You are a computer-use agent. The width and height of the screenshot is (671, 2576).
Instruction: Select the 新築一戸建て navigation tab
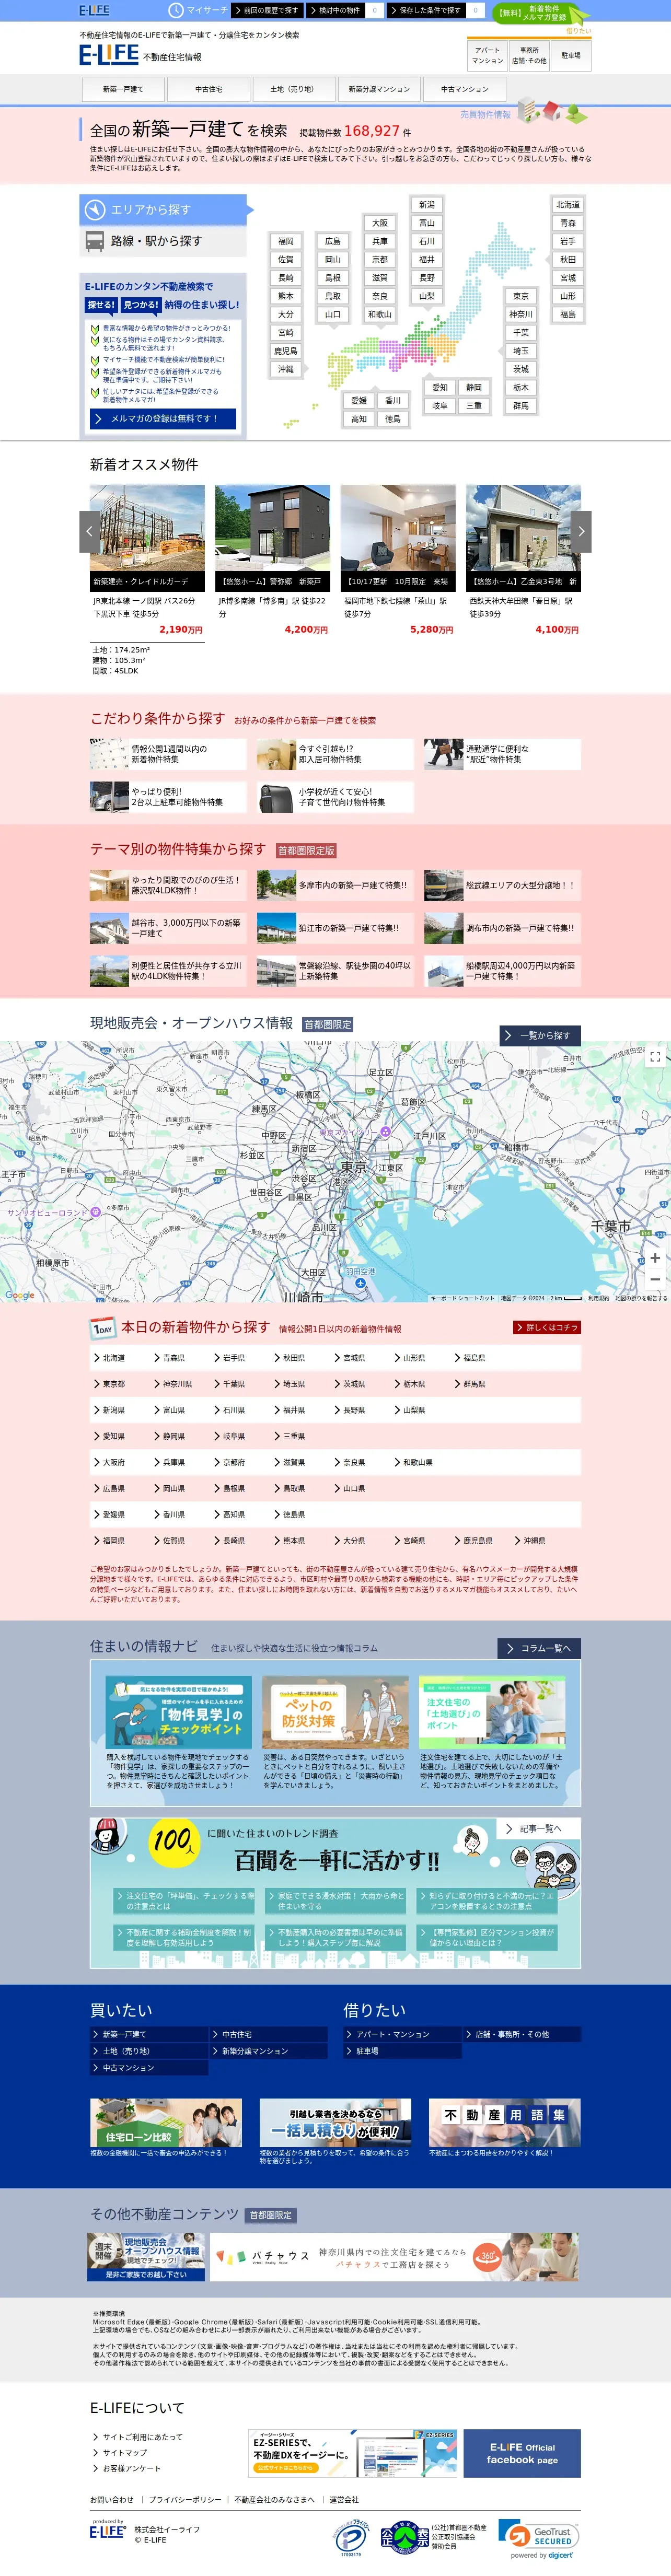[x=123, y=89]
